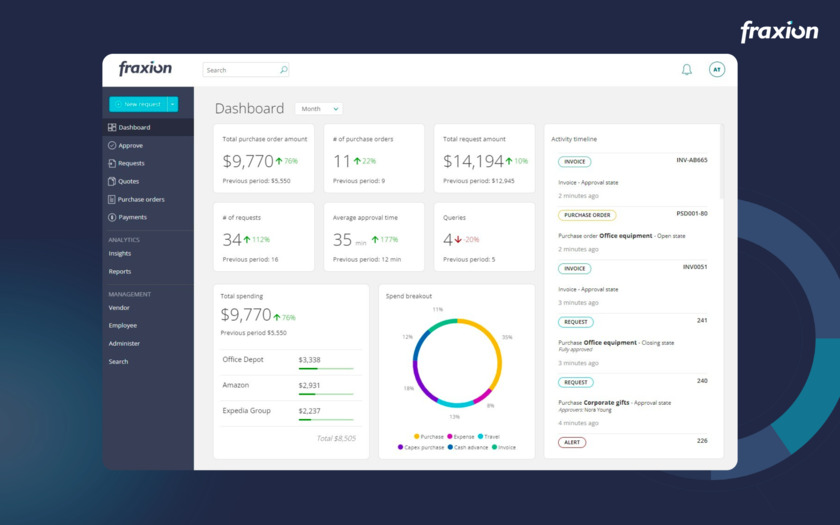Click the search magnifier icon

point(283,70)
